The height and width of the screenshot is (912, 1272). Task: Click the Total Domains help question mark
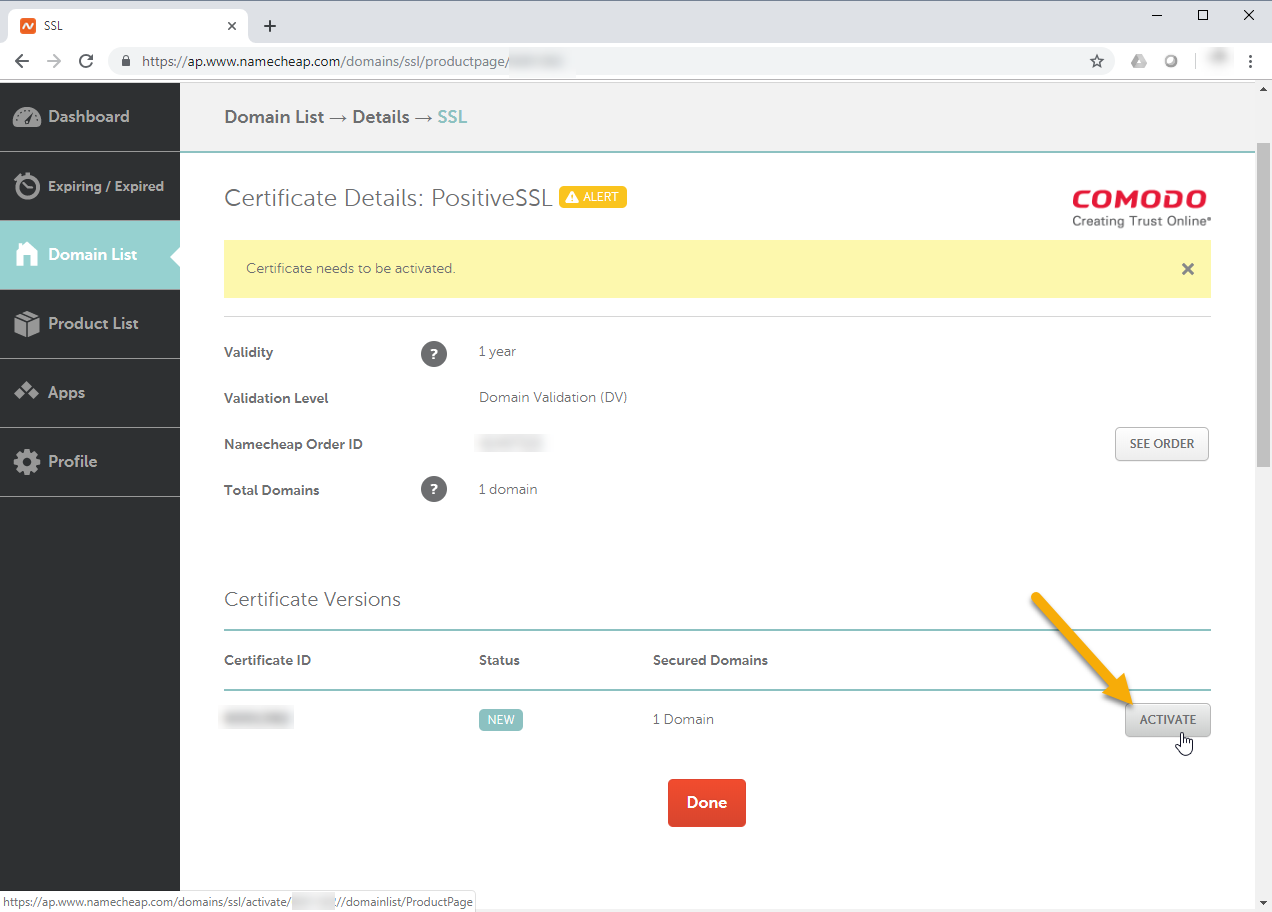pyautogui.click(x=434, y=490)
